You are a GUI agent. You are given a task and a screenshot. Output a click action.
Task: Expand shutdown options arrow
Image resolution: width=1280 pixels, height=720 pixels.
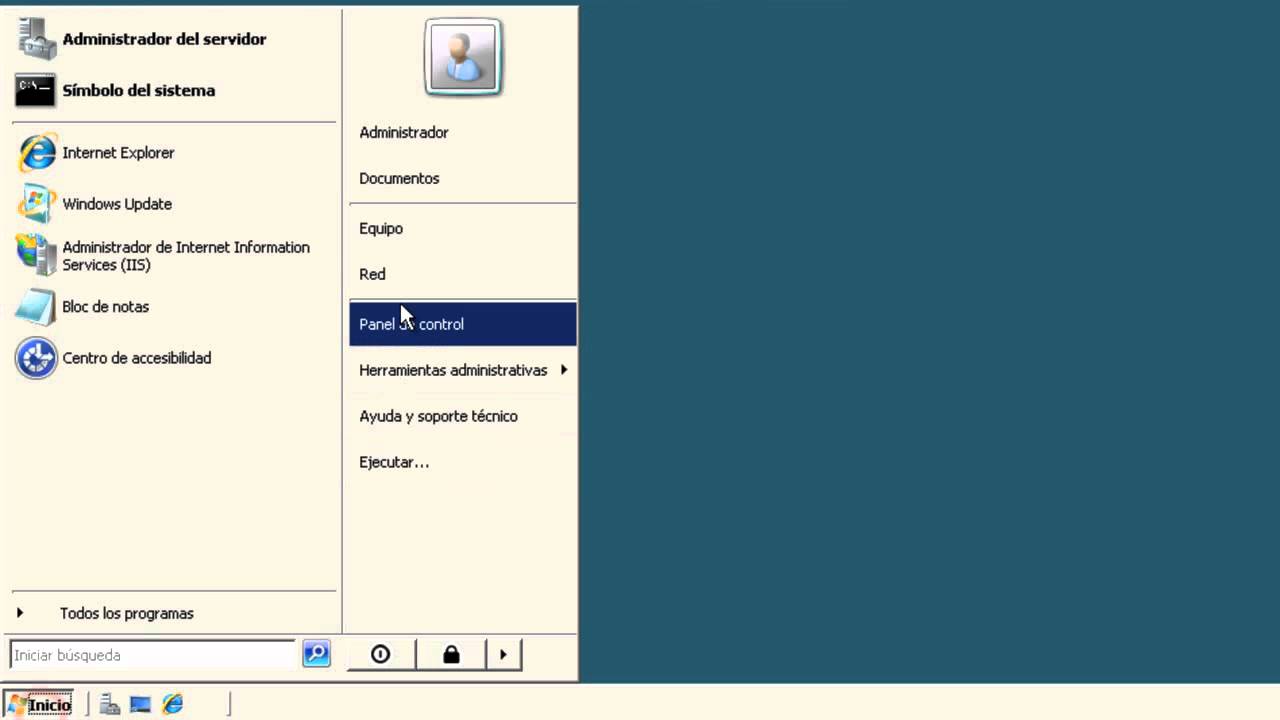click(503, 654)
